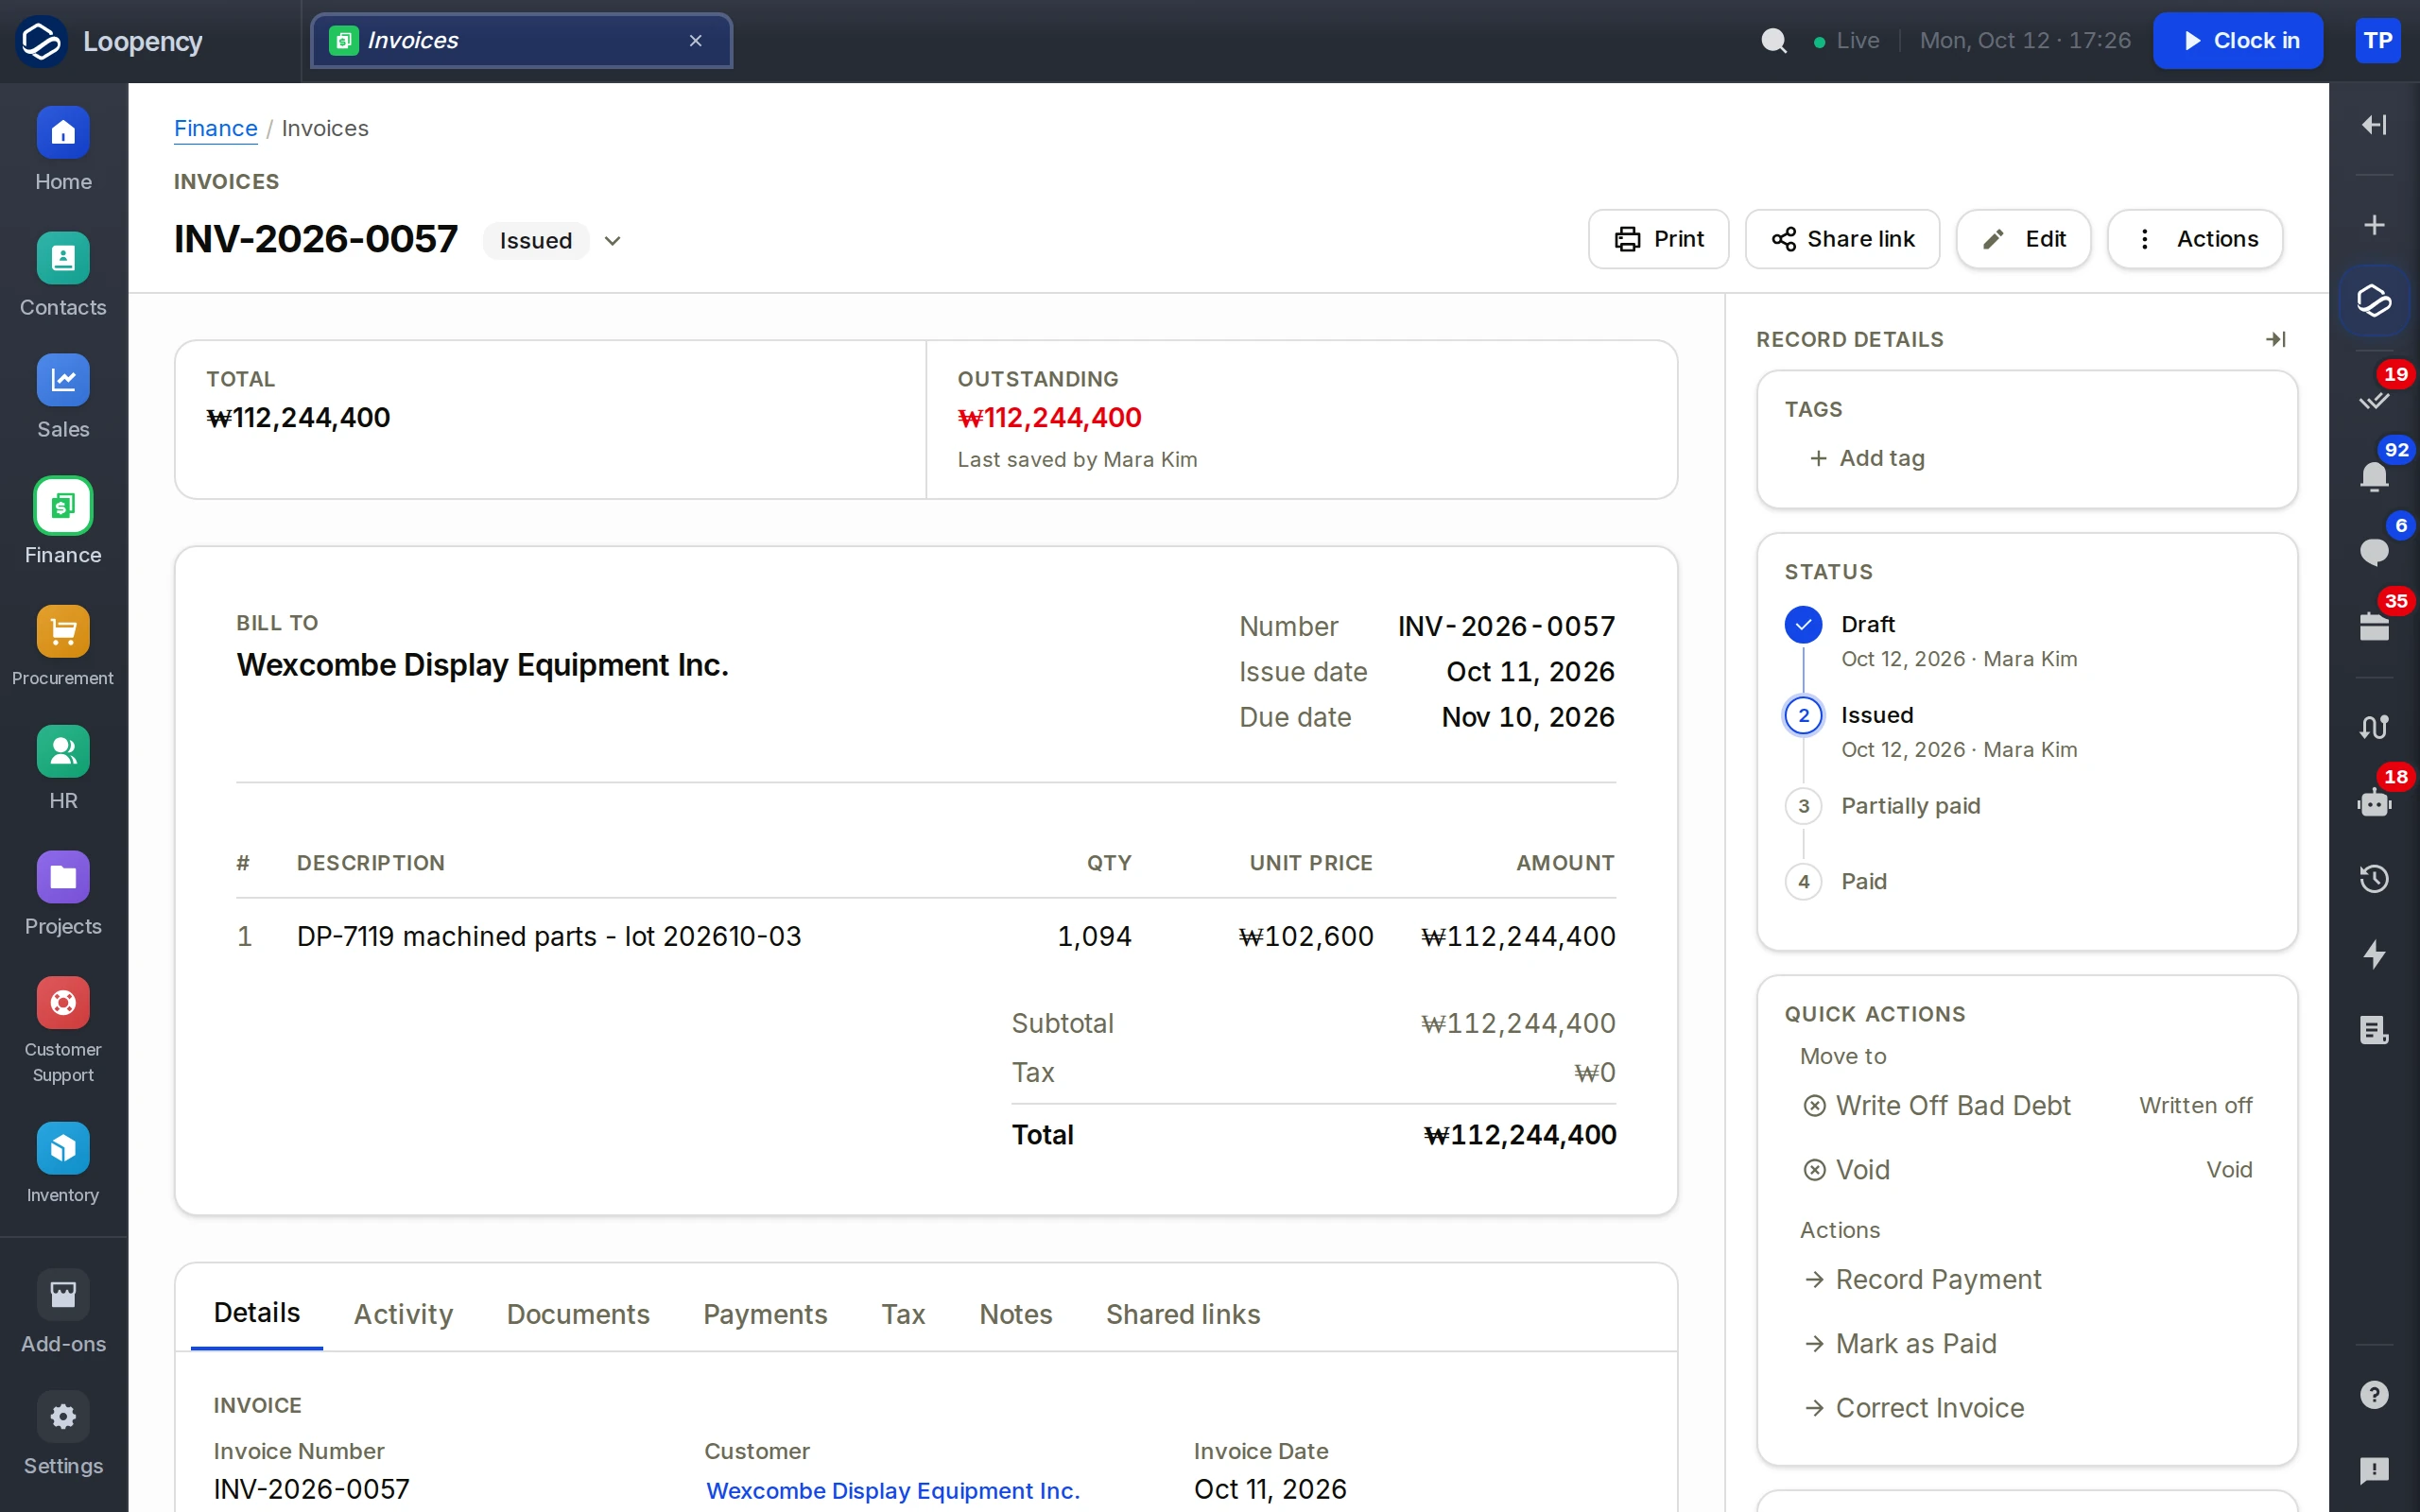Viewport: 2420px width, 1512px height.
Task: Open the Inventory module
Action: click(x=63, y=1164)
